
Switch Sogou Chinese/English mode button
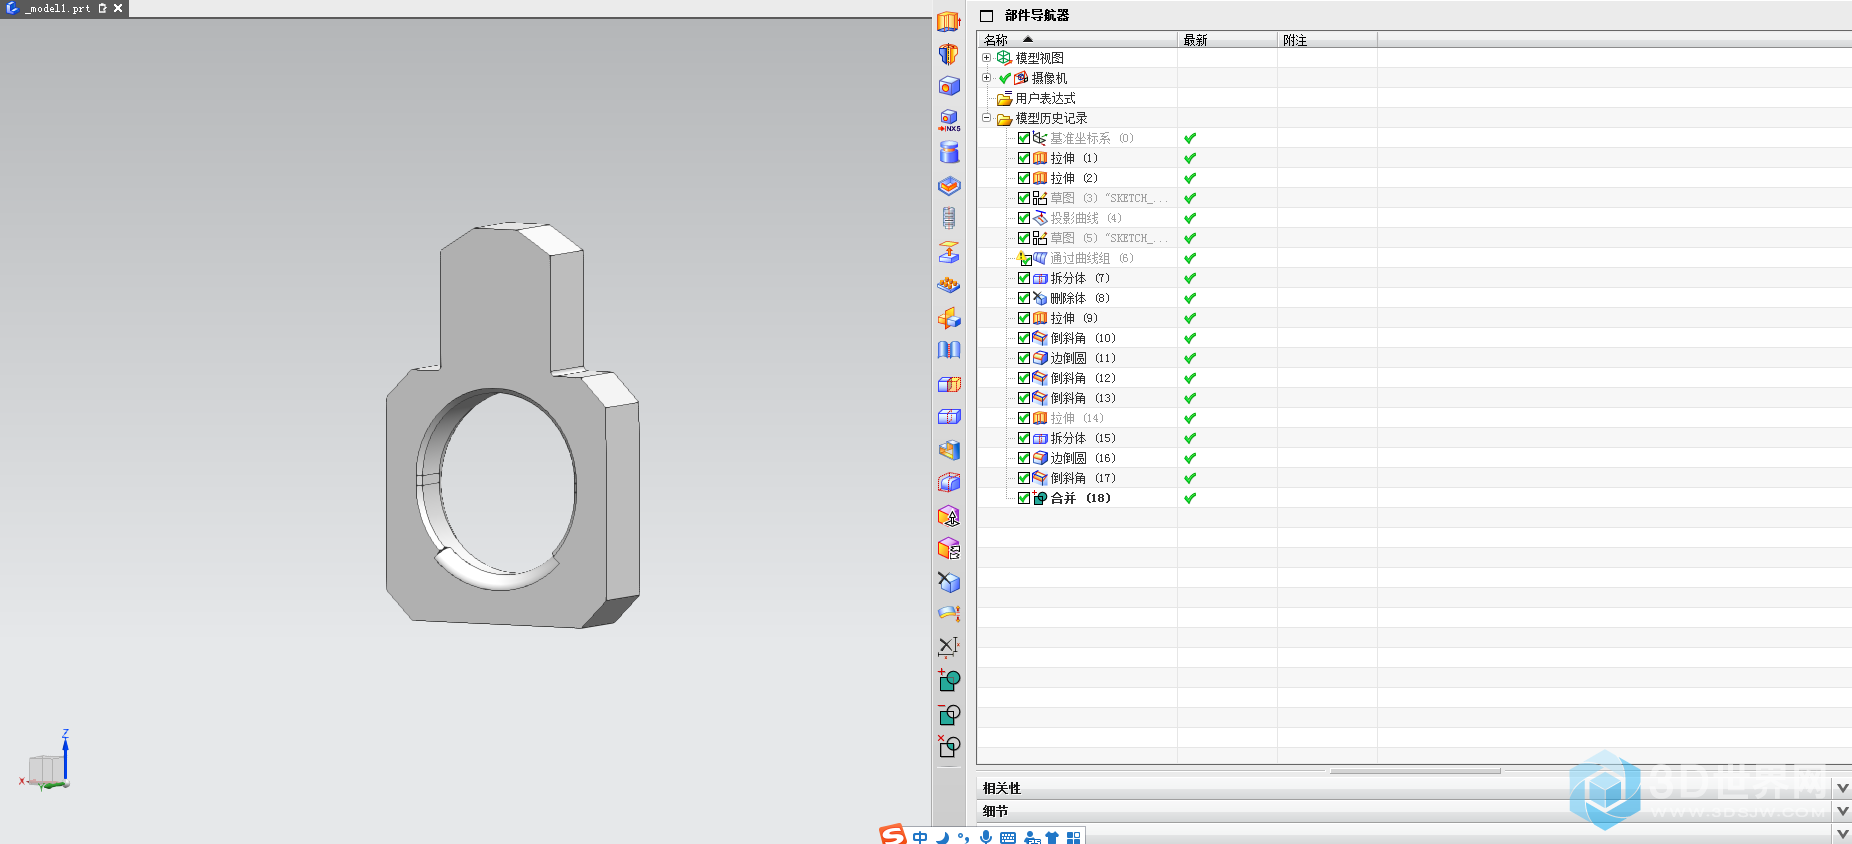coord(920,837)
